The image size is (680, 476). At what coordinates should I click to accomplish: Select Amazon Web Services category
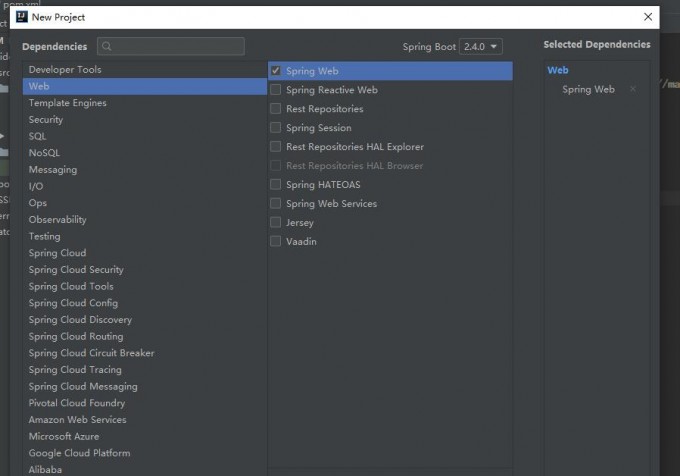coord(145,420)
